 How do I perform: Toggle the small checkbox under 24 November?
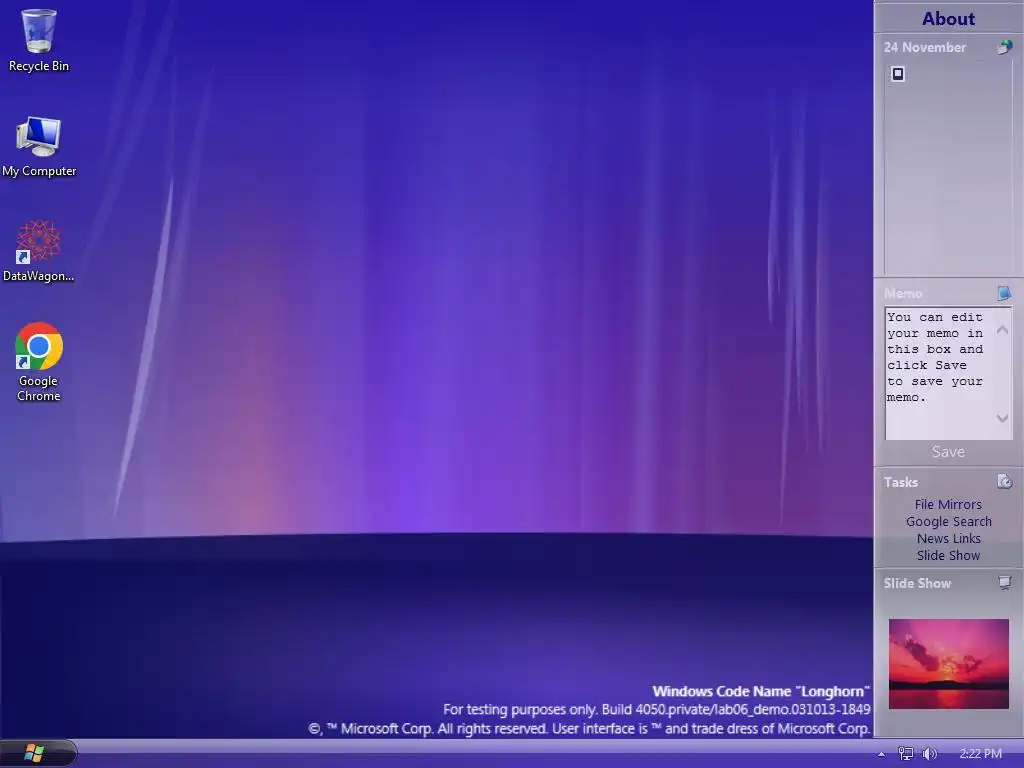pos(898,74)
